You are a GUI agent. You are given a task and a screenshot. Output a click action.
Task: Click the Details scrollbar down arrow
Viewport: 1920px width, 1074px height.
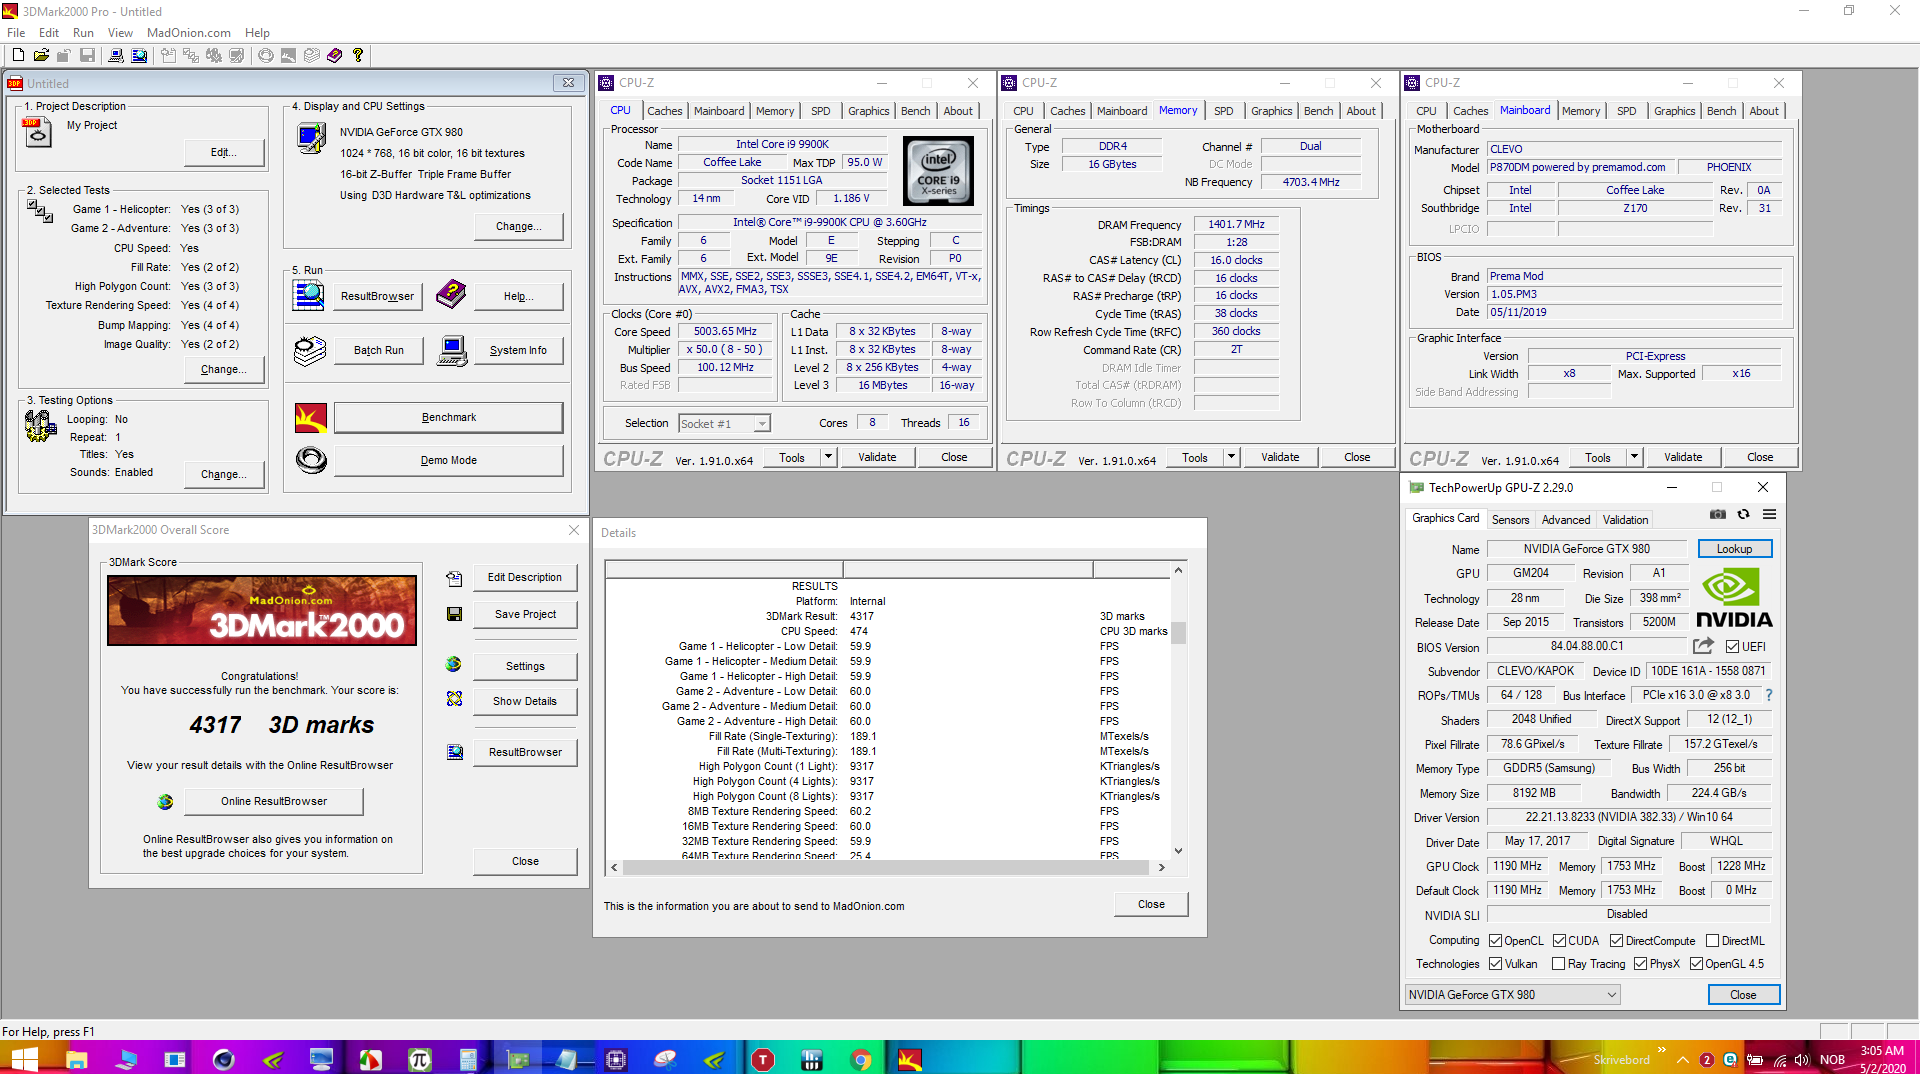coord(1178,851)
